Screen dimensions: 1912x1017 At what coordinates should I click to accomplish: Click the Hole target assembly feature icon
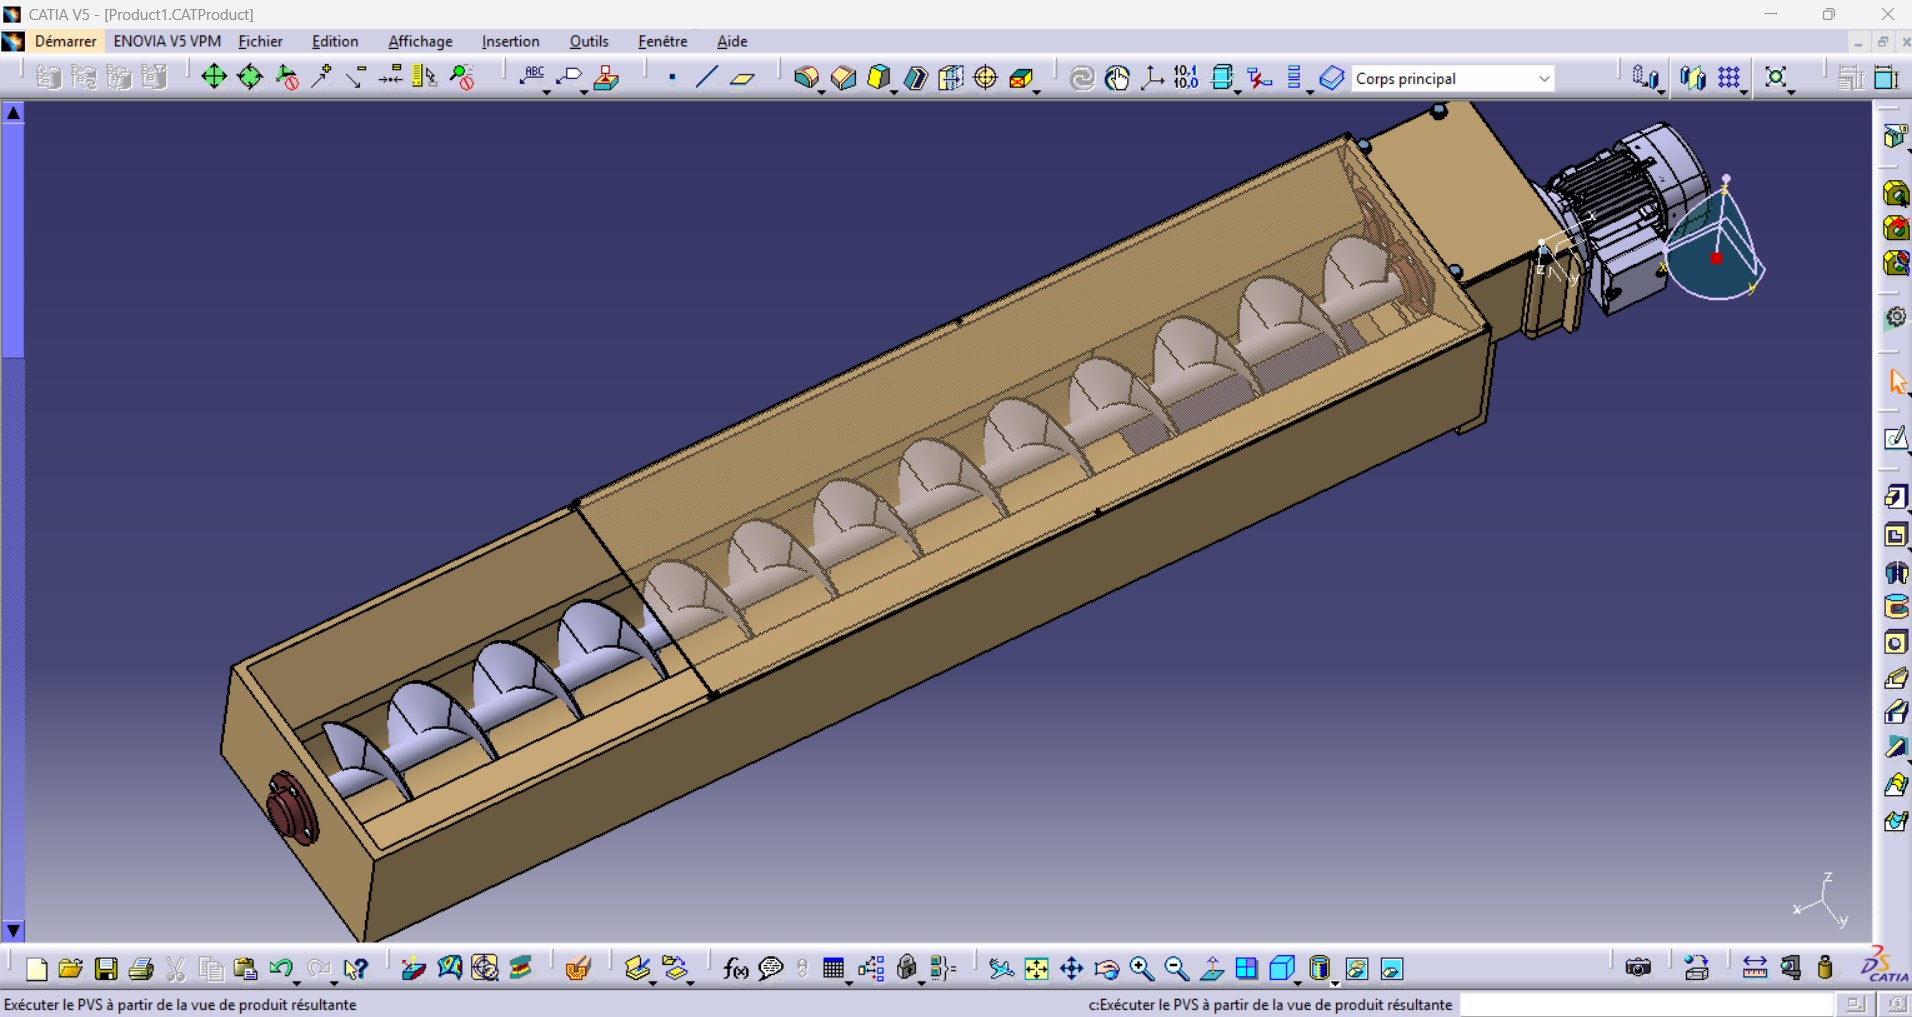[x=985, y=77]
